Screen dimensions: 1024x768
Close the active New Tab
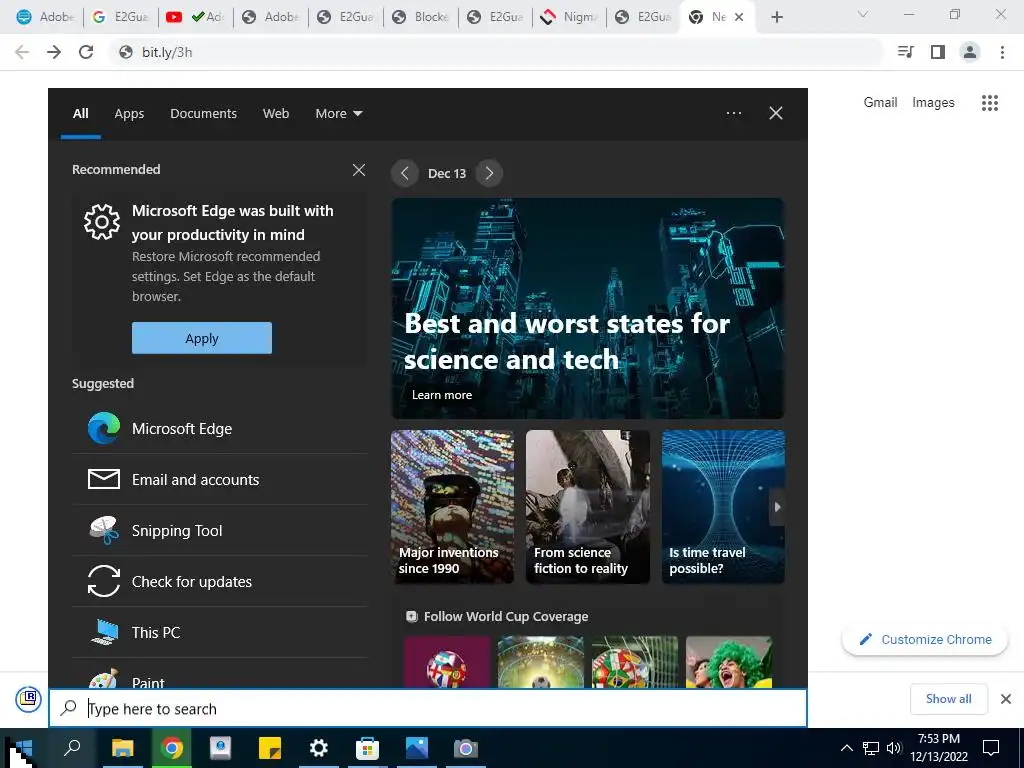pos(739,17)
